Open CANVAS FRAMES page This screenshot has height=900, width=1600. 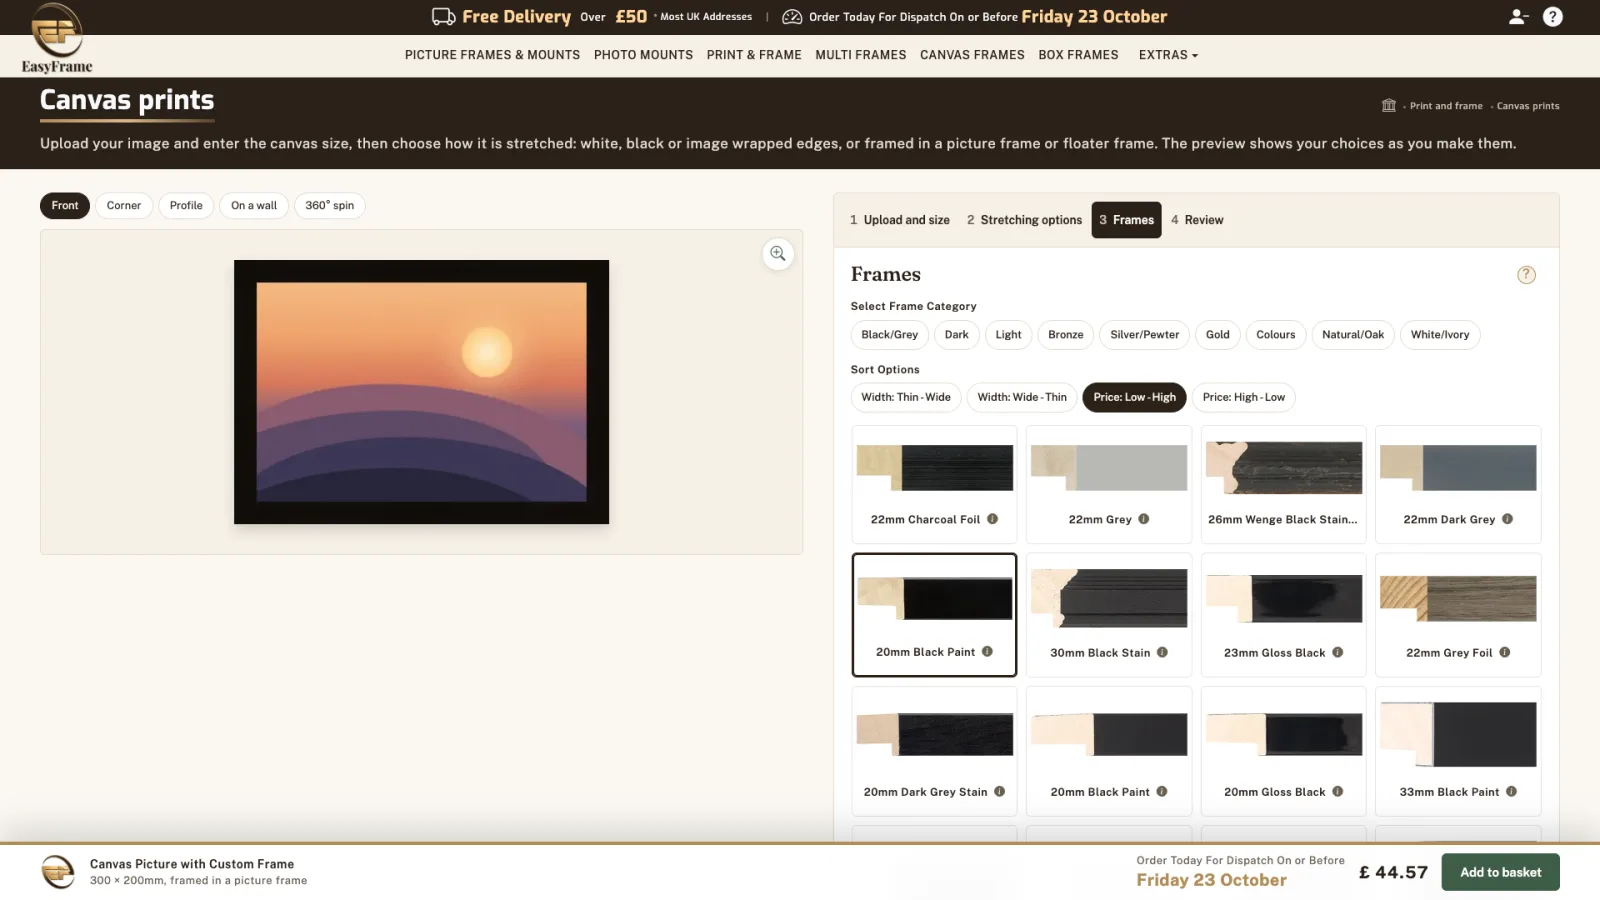(x=972, y=55)
